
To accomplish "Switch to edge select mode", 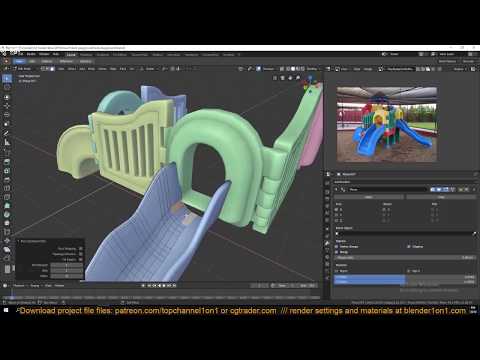I will pos(47,69).
